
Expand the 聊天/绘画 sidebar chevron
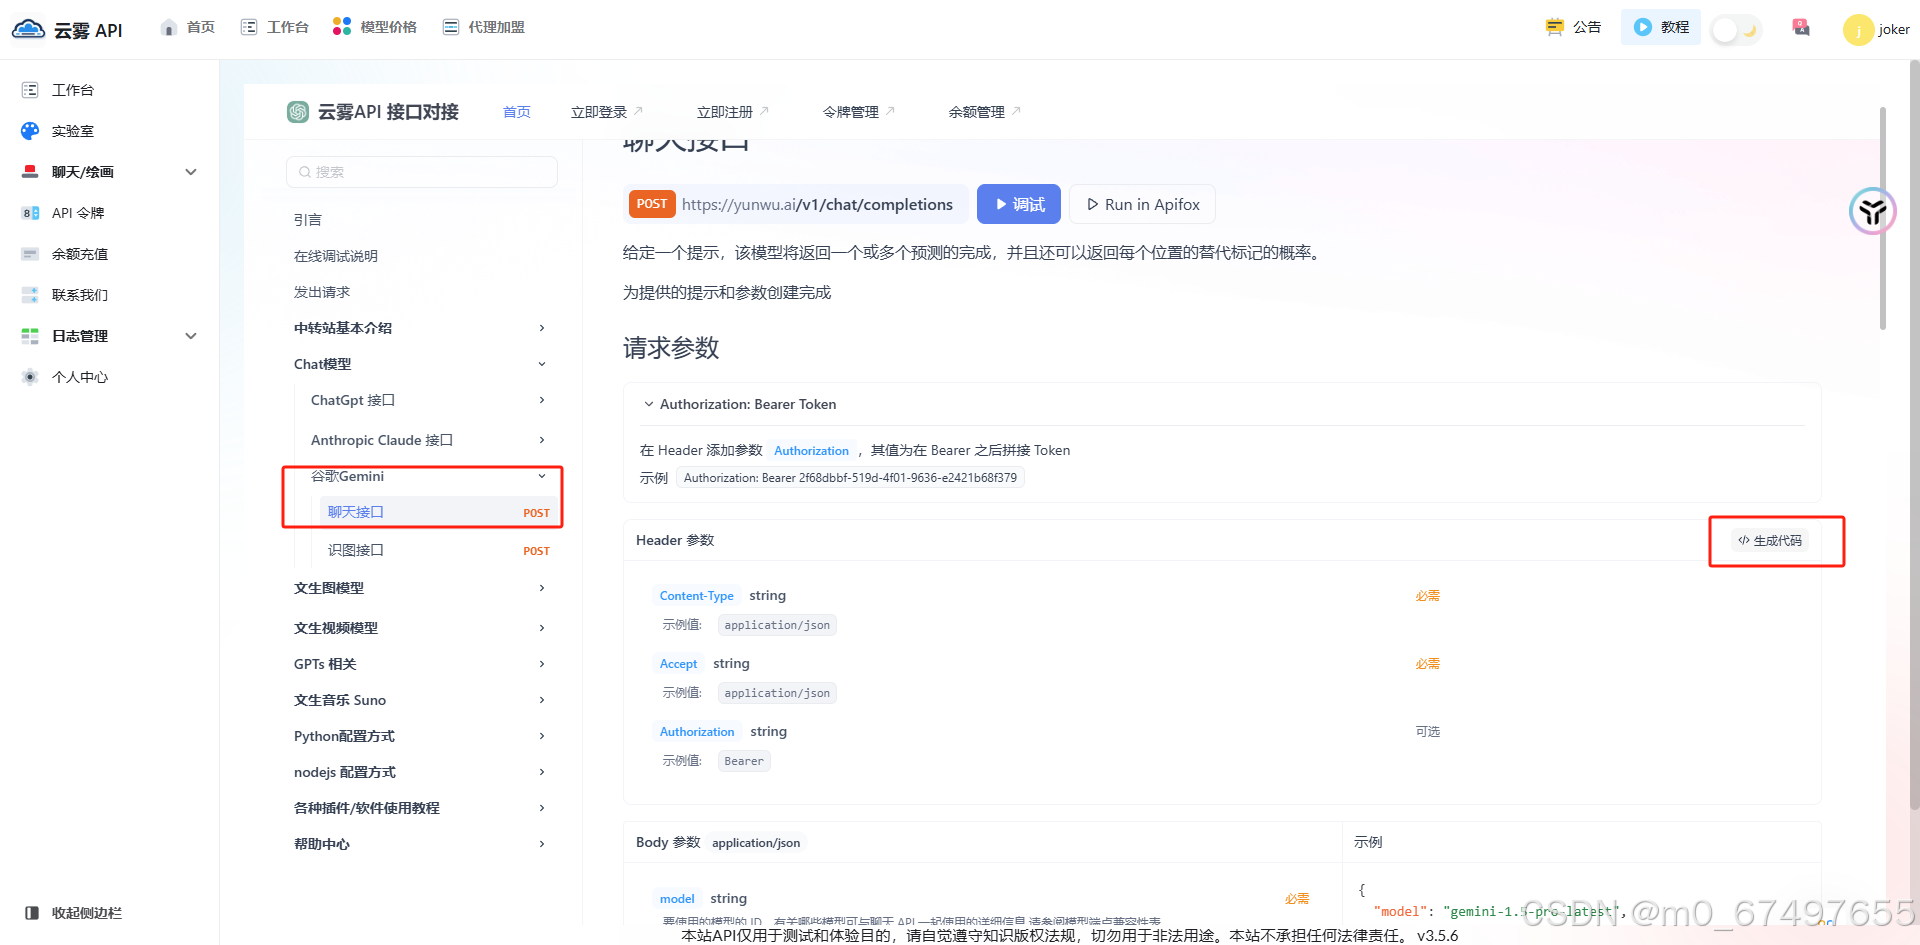coord(191,172)
